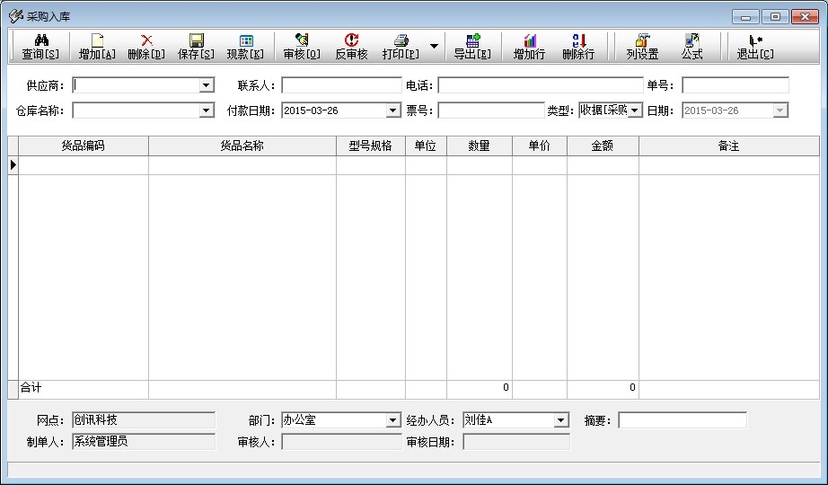828x485 pixels.
Task: Click the 现款[K] toolbar icon
Action: tap(246, 40)
